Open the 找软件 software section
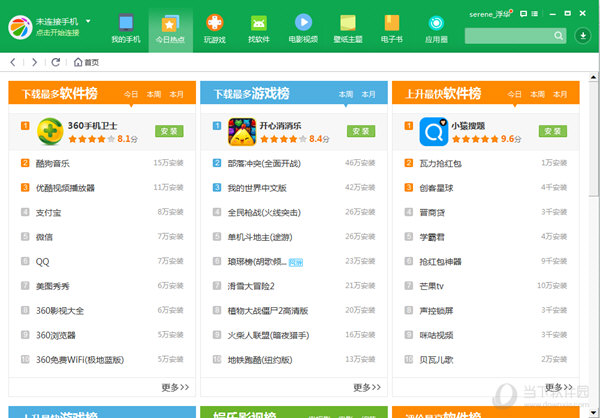The image size is (600, 418). click(x=259, y=29)
